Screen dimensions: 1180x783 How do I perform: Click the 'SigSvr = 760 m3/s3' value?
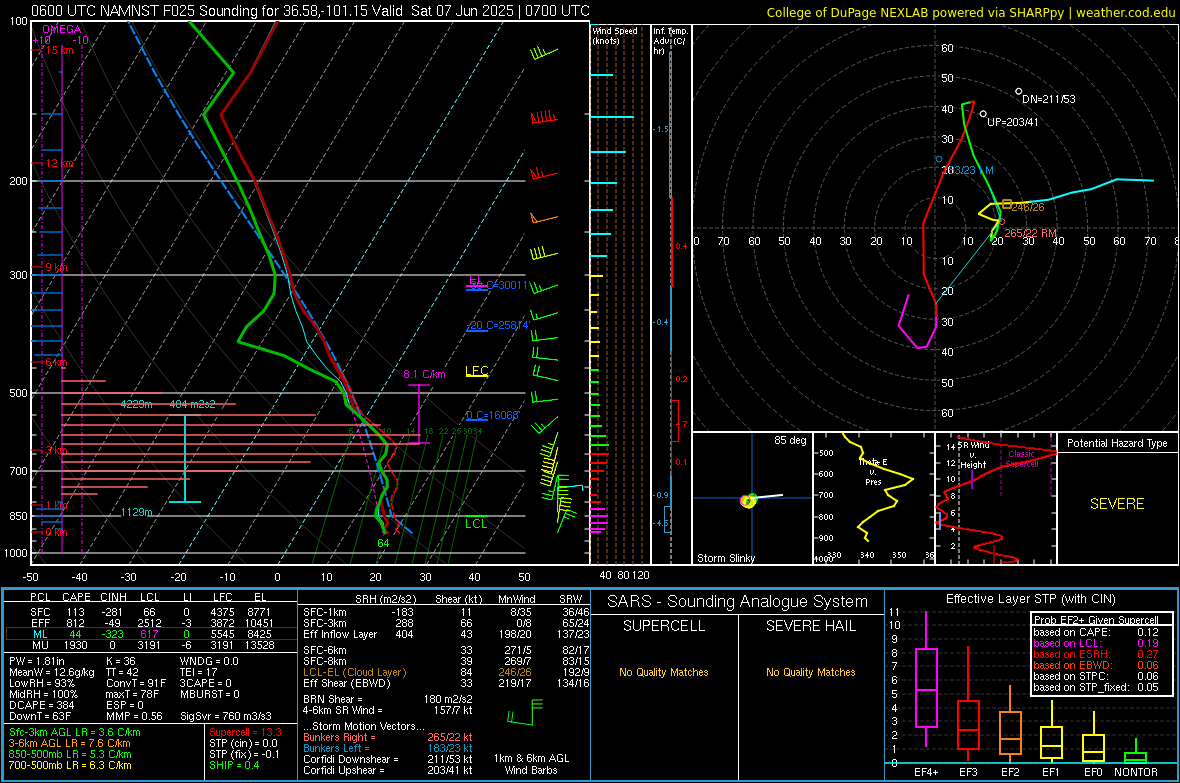[x=226, y=716]
